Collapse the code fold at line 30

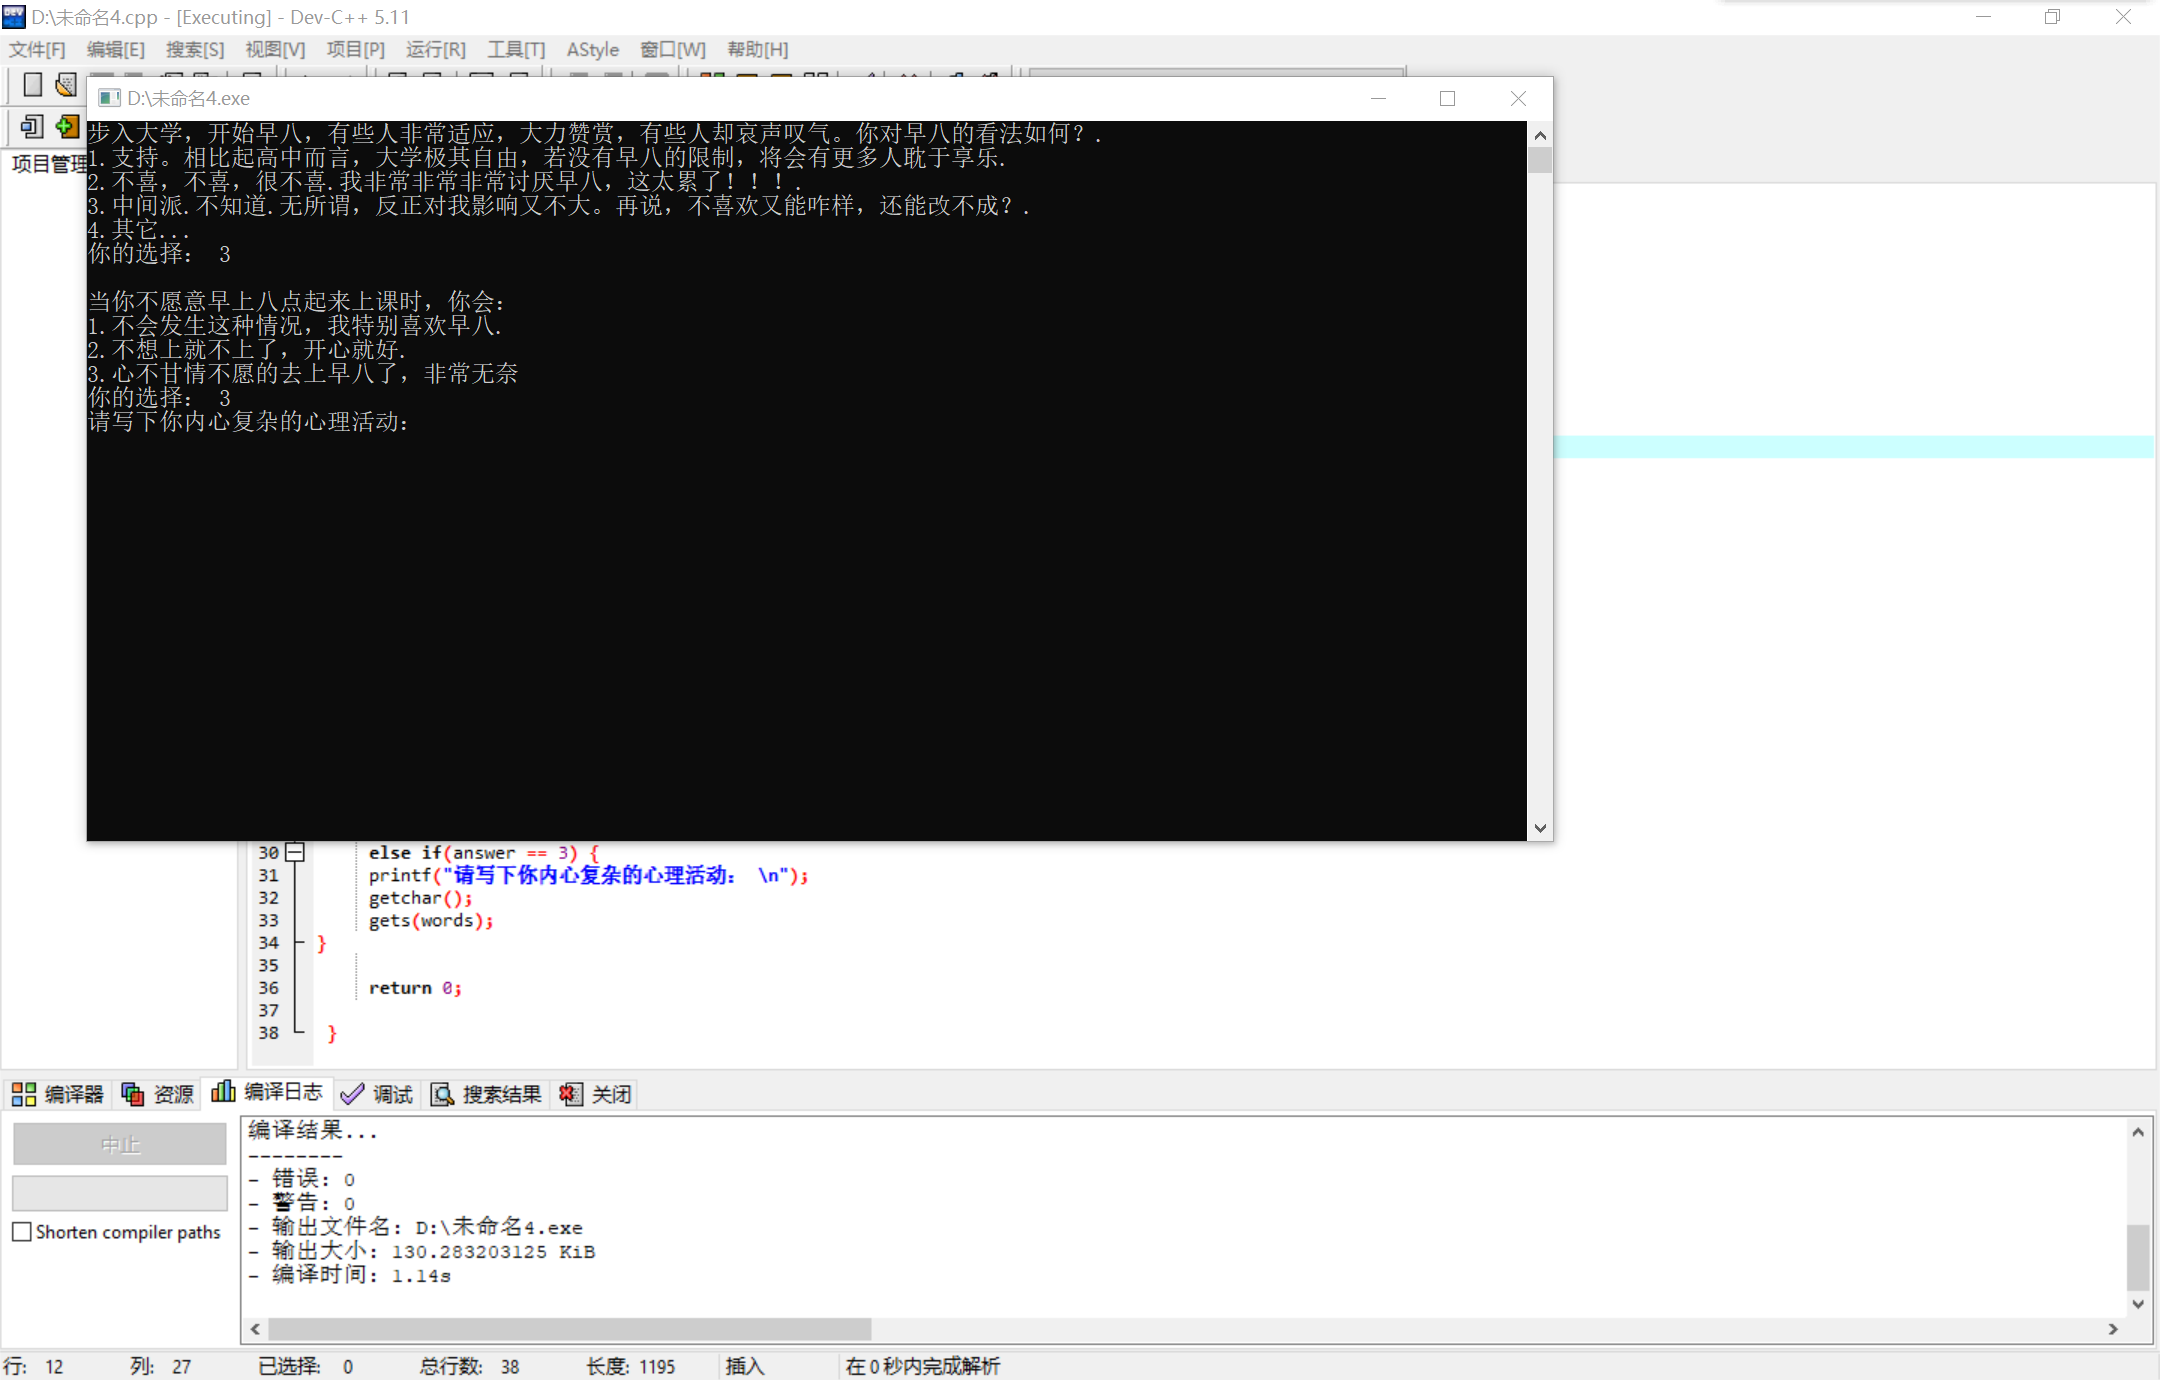click(x=295, y=852)
